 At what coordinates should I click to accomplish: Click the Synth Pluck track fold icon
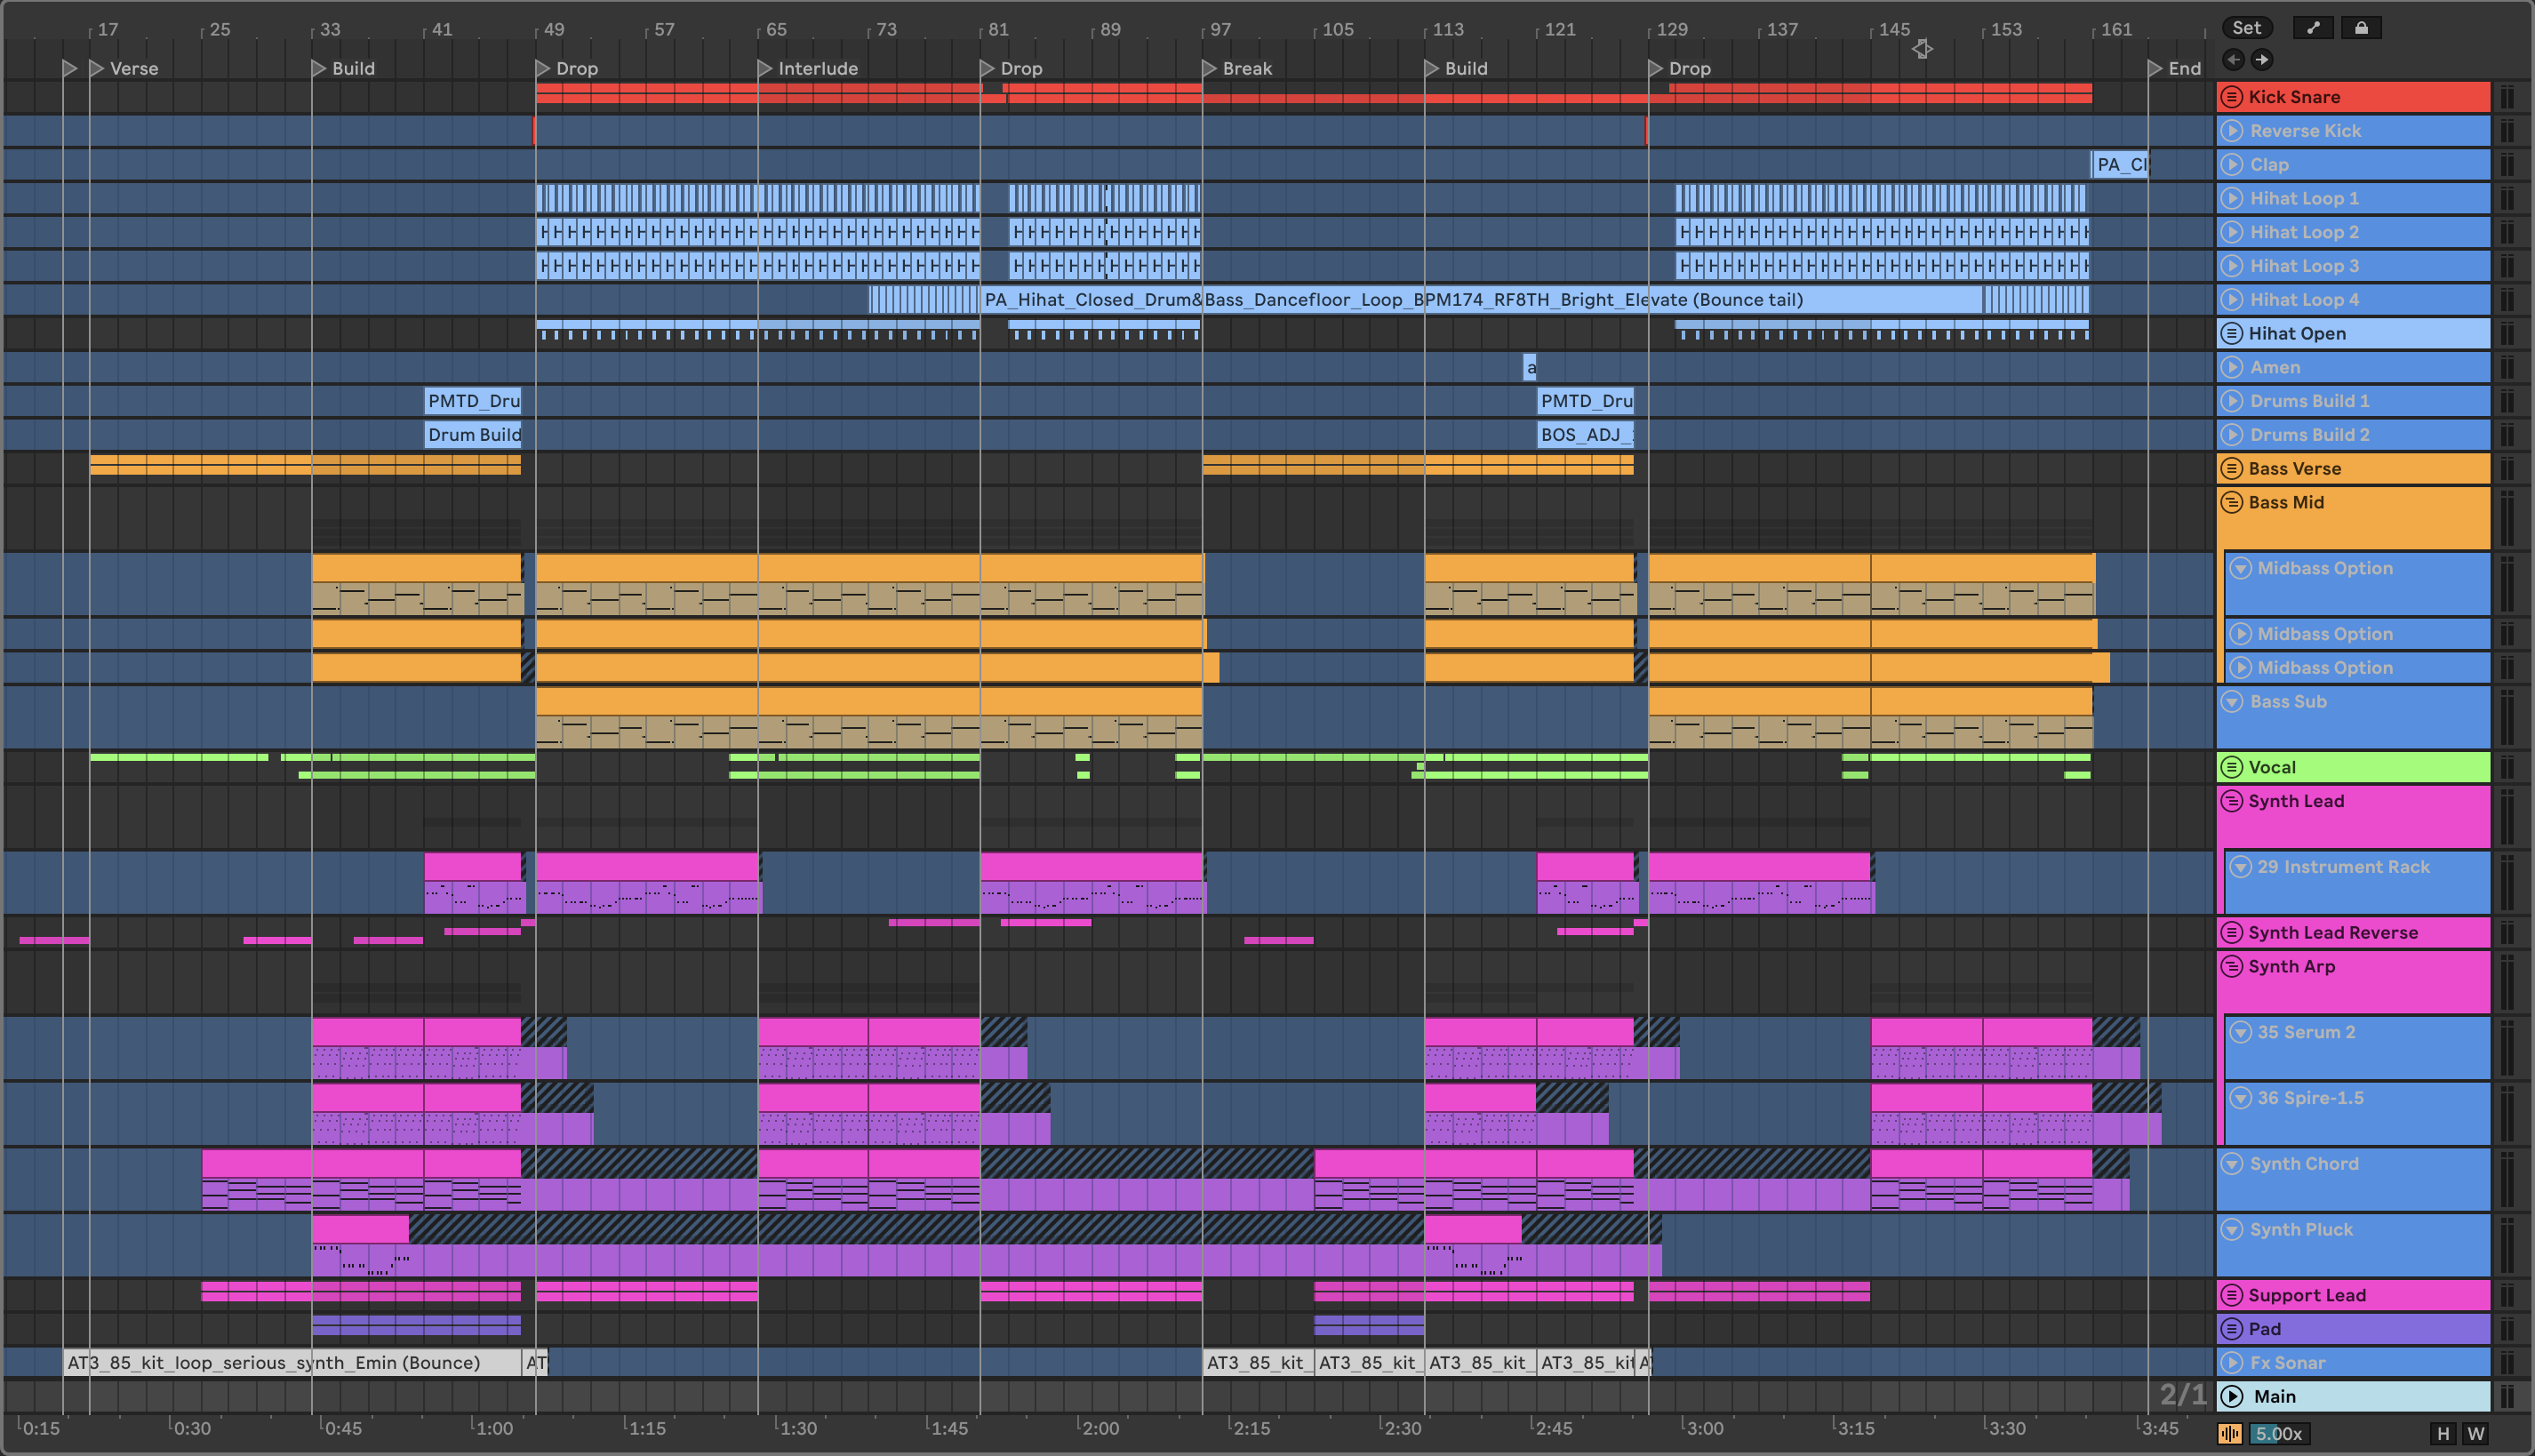click(2232, 1229)
